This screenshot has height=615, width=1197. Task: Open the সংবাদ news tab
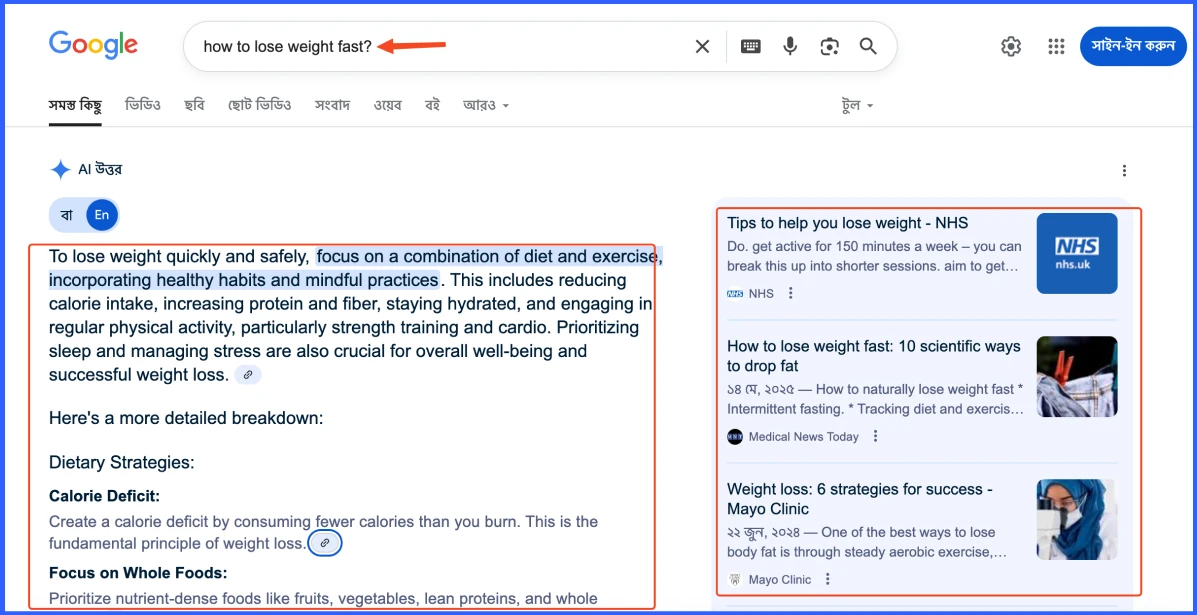pos(332,105)
